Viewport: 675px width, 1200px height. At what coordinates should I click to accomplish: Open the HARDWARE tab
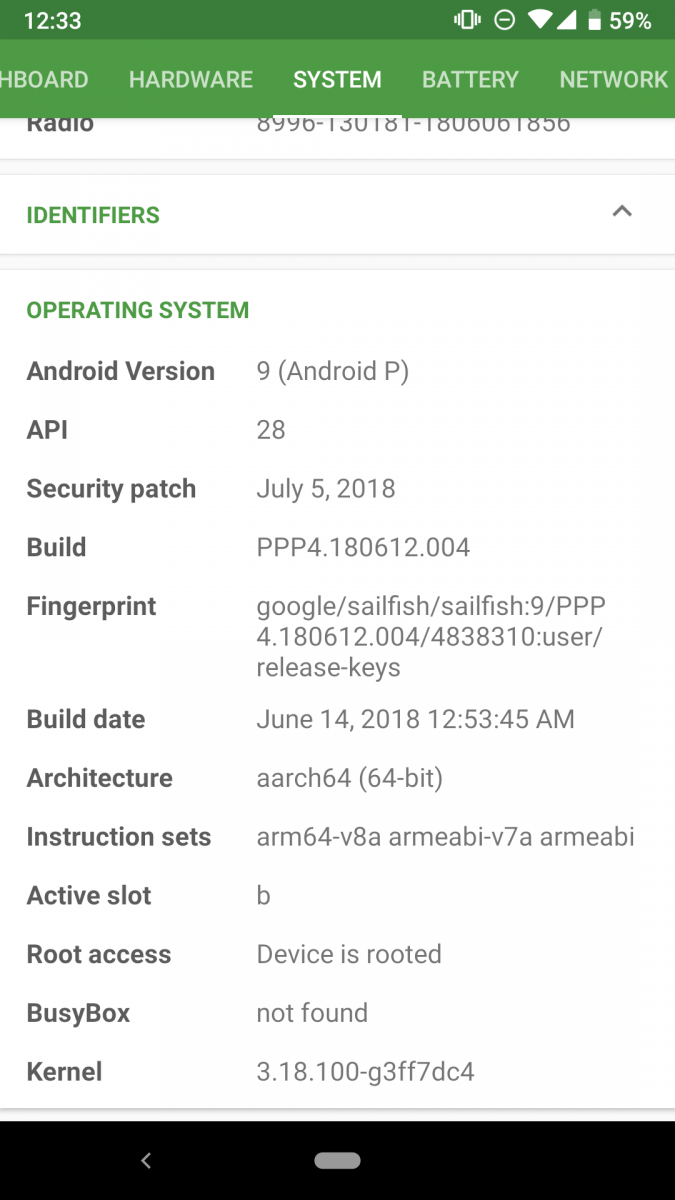pos(190,79)
